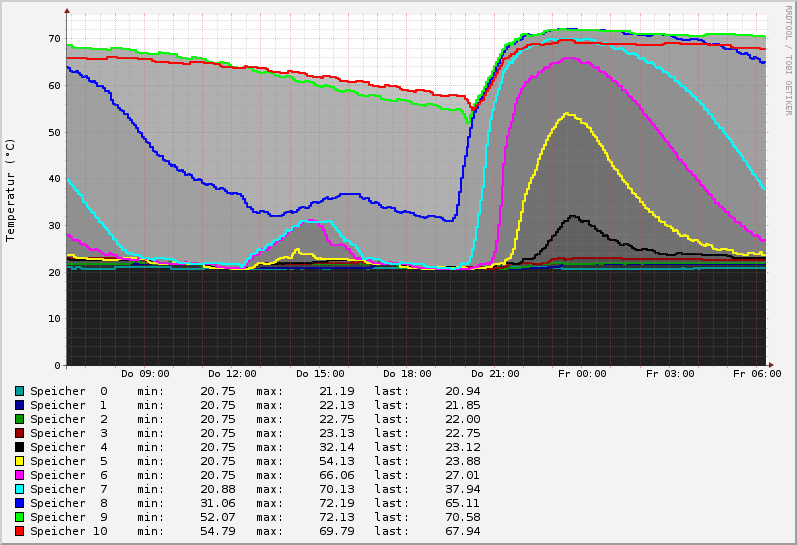Click the 'Do 09:00' time axis label
797x545 pixels.
pos(145,374)
